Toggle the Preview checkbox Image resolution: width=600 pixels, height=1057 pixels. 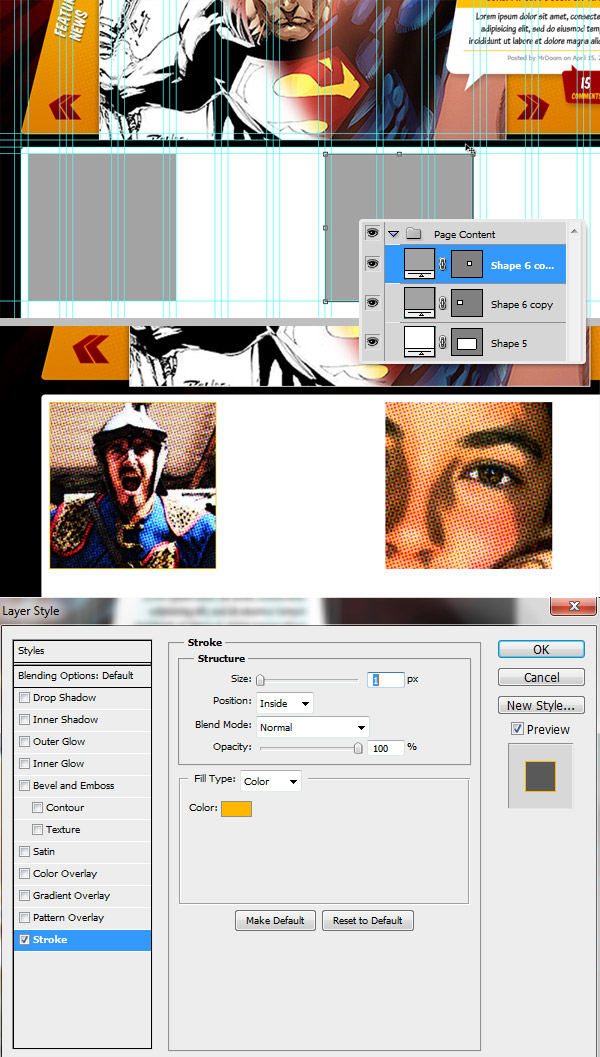pyautogui.click(x=517, y=729)
